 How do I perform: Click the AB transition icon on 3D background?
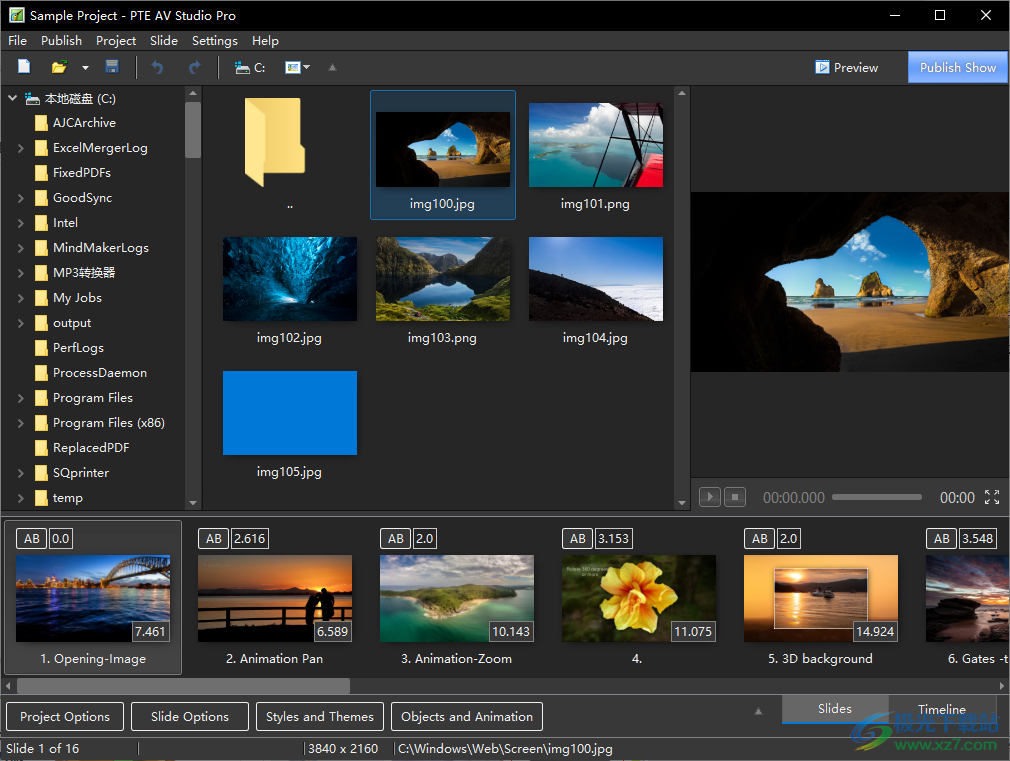click(x=759, y=539)
